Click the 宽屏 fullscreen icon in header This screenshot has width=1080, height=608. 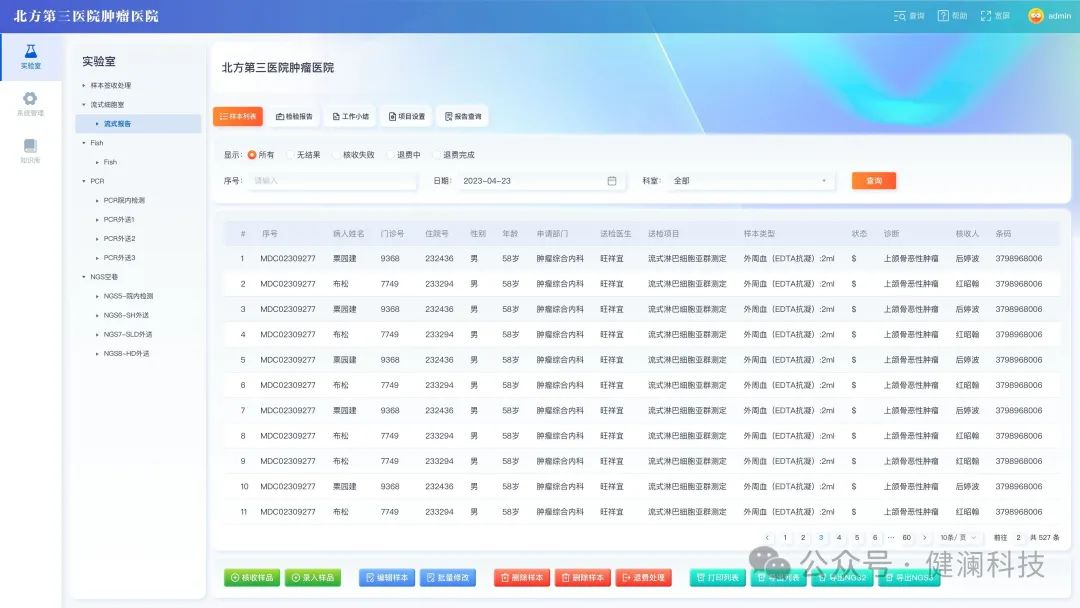986,16
